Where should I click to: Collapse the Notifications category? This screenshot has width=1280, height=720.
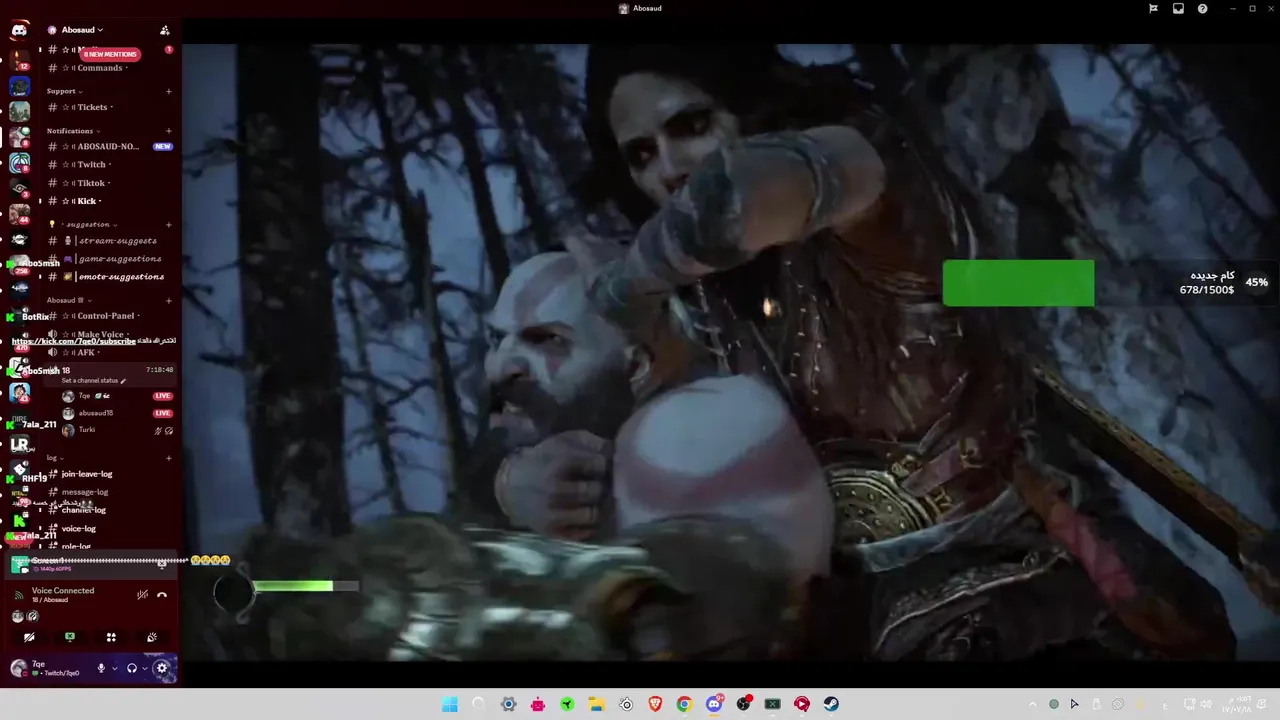tap(73, 131)
